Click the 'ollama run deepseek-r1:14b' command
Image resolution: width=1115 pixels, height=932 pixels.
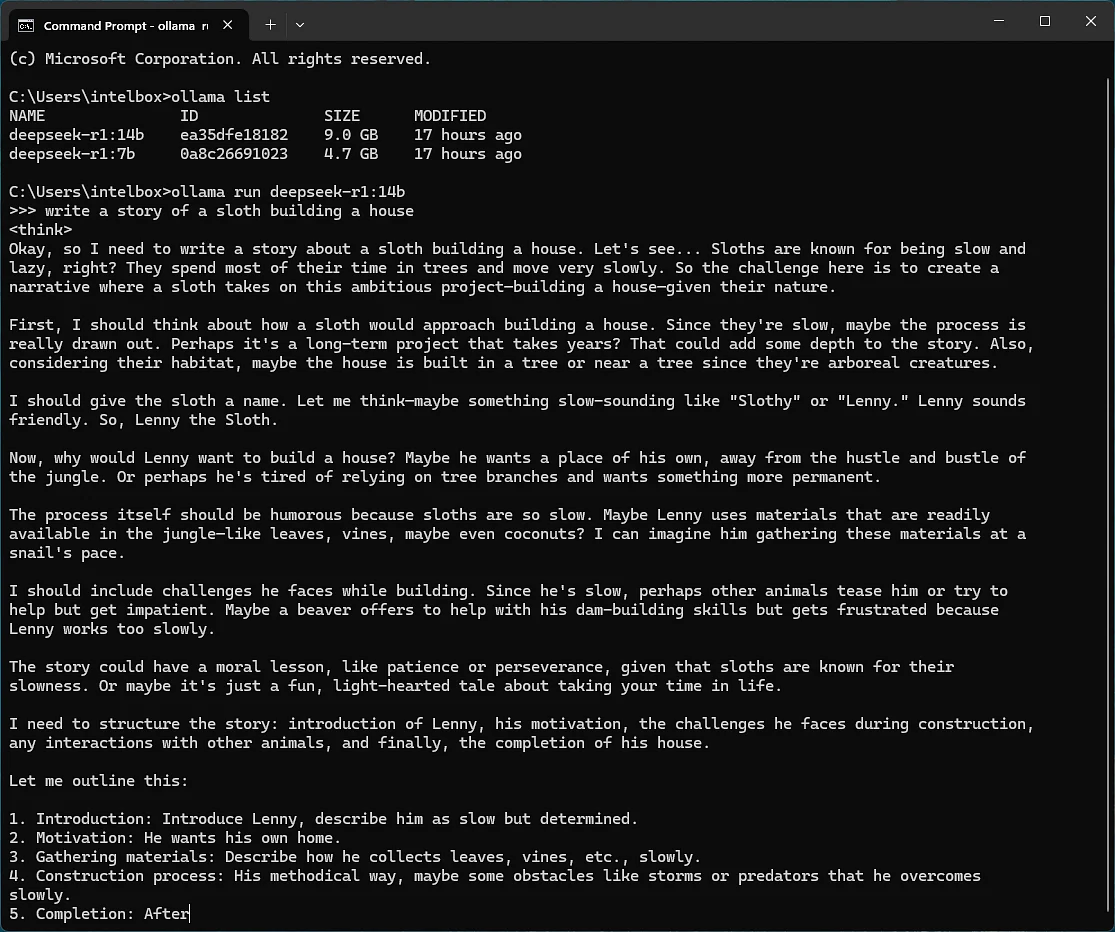(288, 192)
